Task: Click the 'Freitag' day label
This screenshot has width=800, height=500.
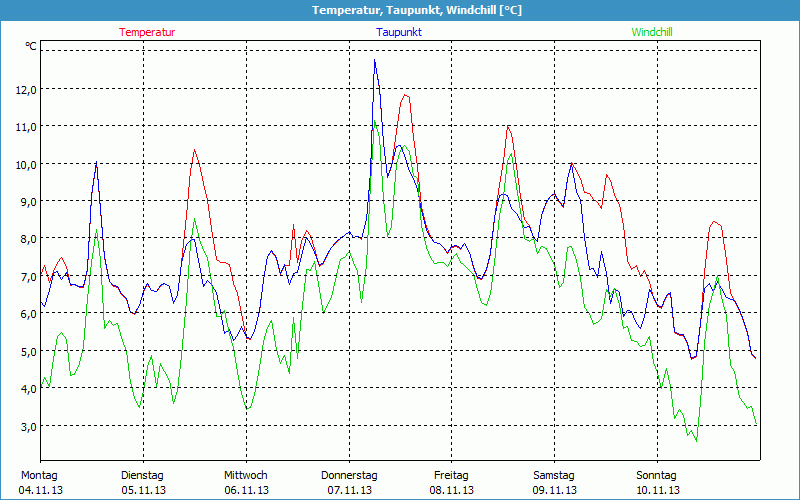Action: (451, 476)
